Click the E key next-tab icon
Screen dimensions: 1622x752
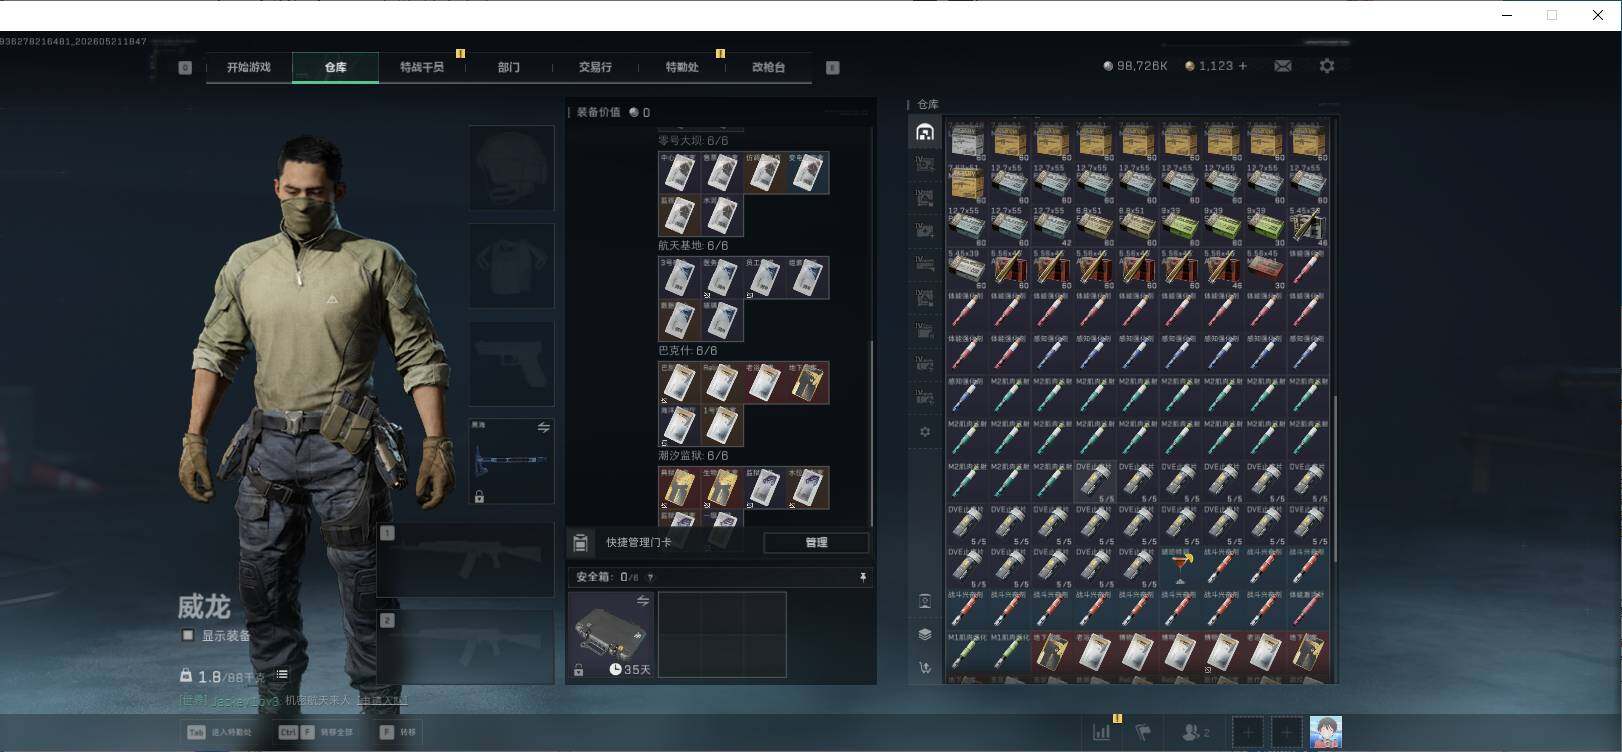pos(833,67)
